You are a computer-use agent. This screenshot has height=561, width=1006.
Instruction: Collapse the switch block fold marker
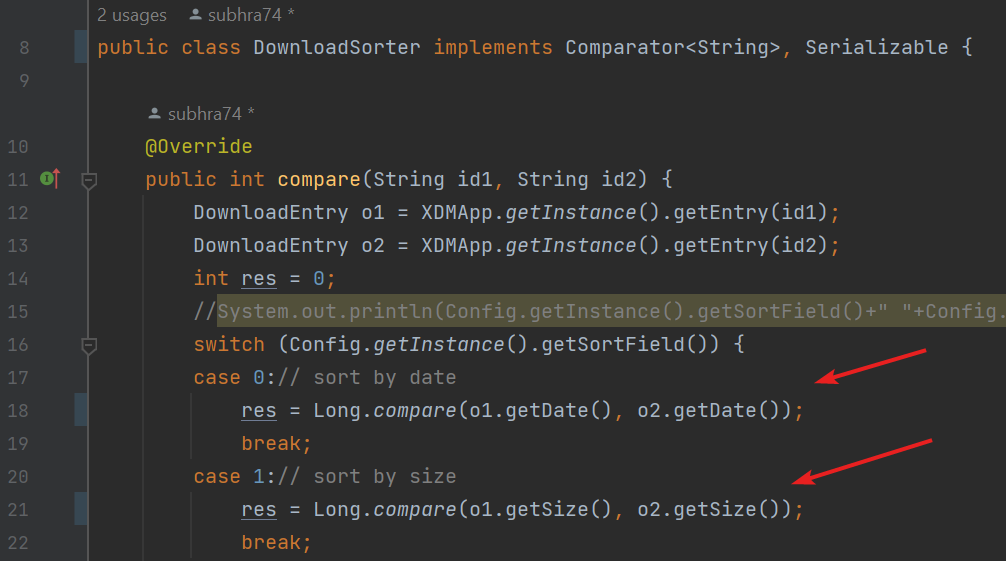(89, 346)
